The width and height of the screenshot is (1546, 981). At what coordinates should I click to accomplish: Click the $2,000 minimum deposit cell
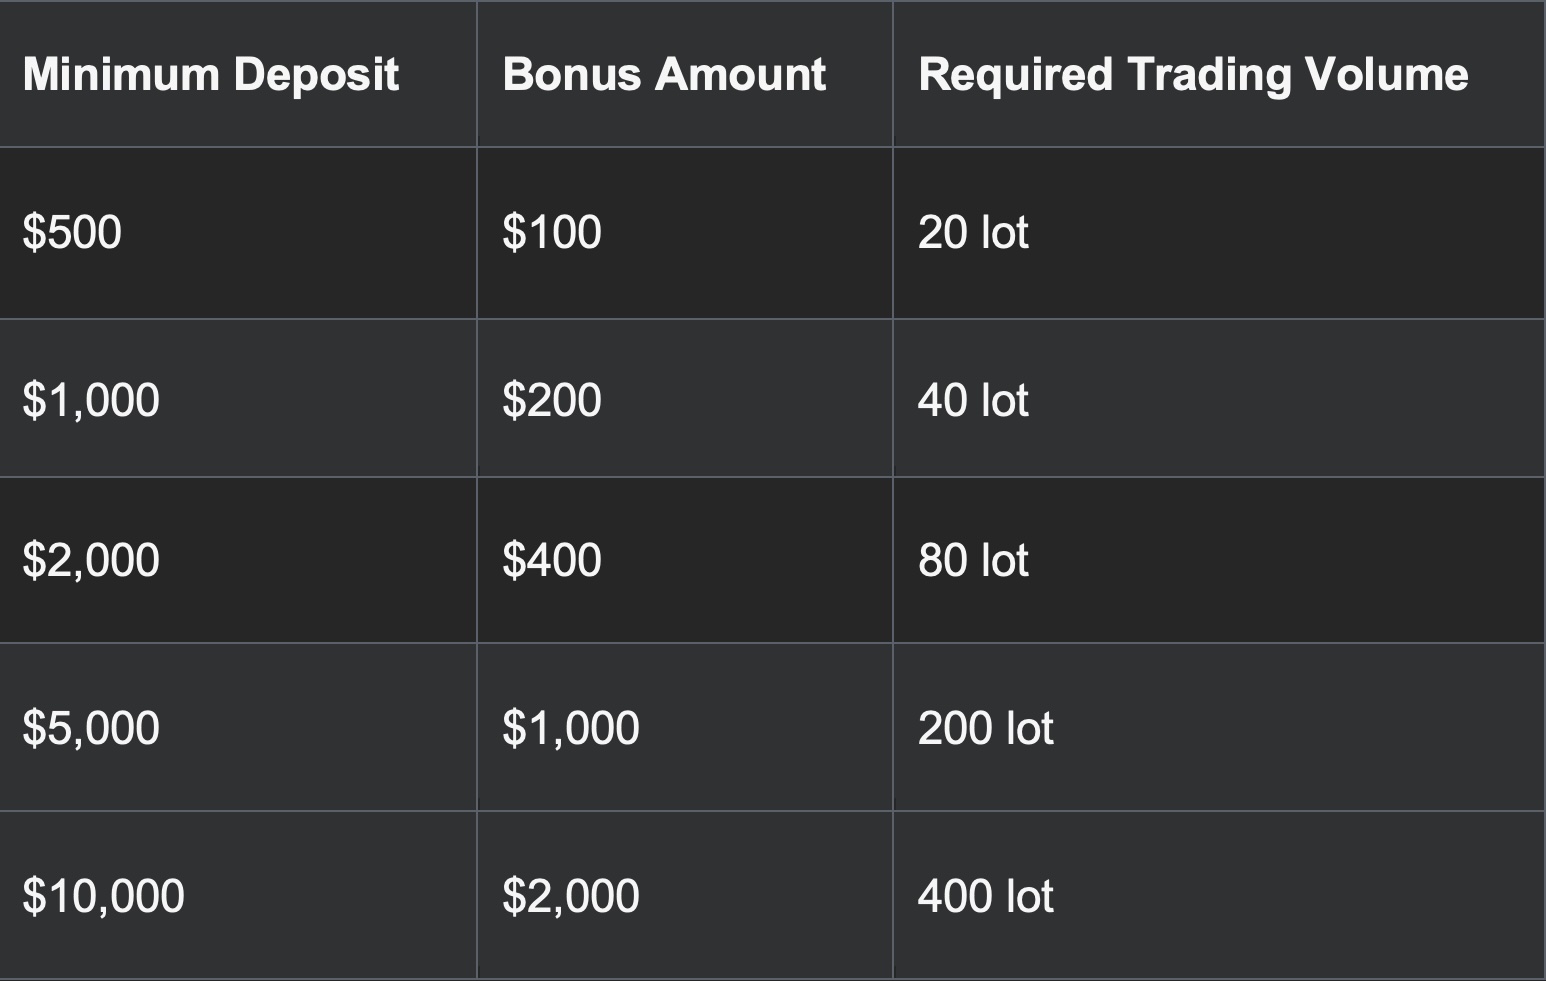[x=91, y=560]
